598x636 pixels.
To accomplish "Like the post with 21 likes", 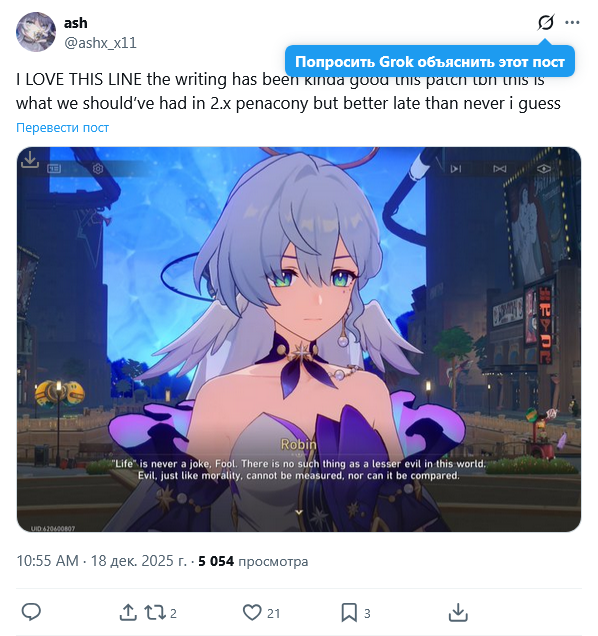I will (x=261, y=612).
